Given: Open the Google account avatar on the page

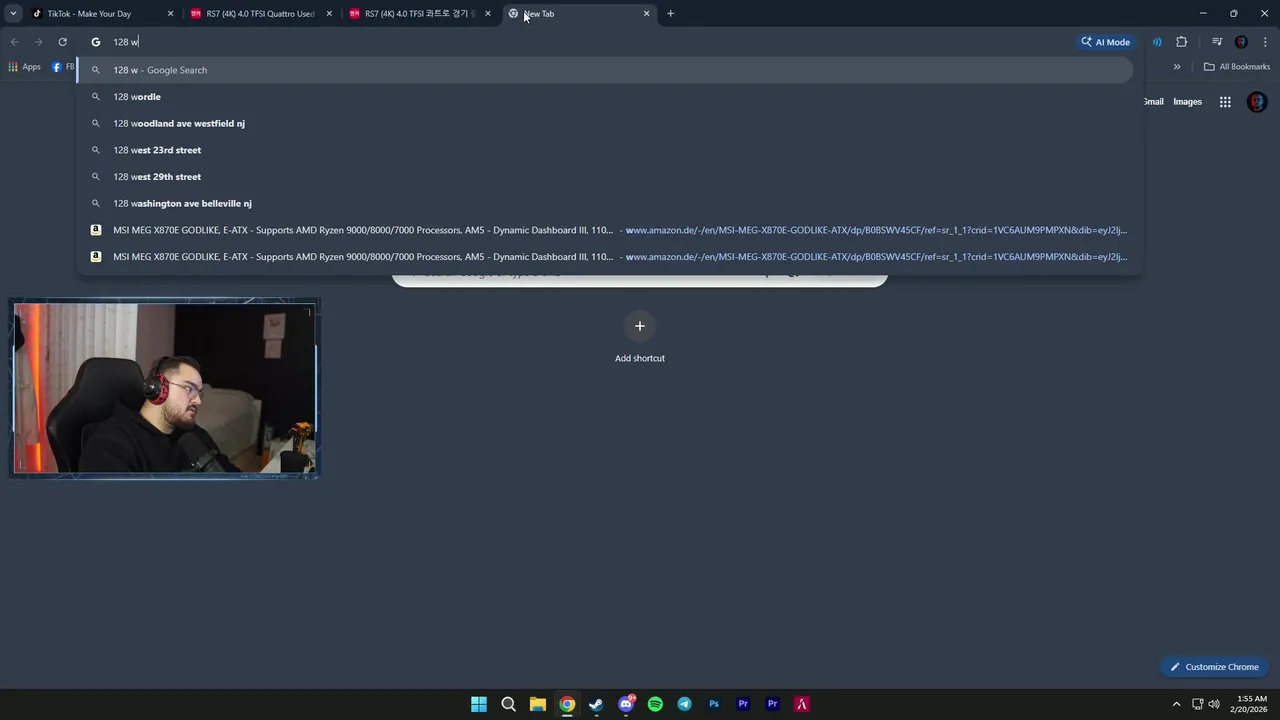Looking at the screenshot, I should click(1257, 102).
